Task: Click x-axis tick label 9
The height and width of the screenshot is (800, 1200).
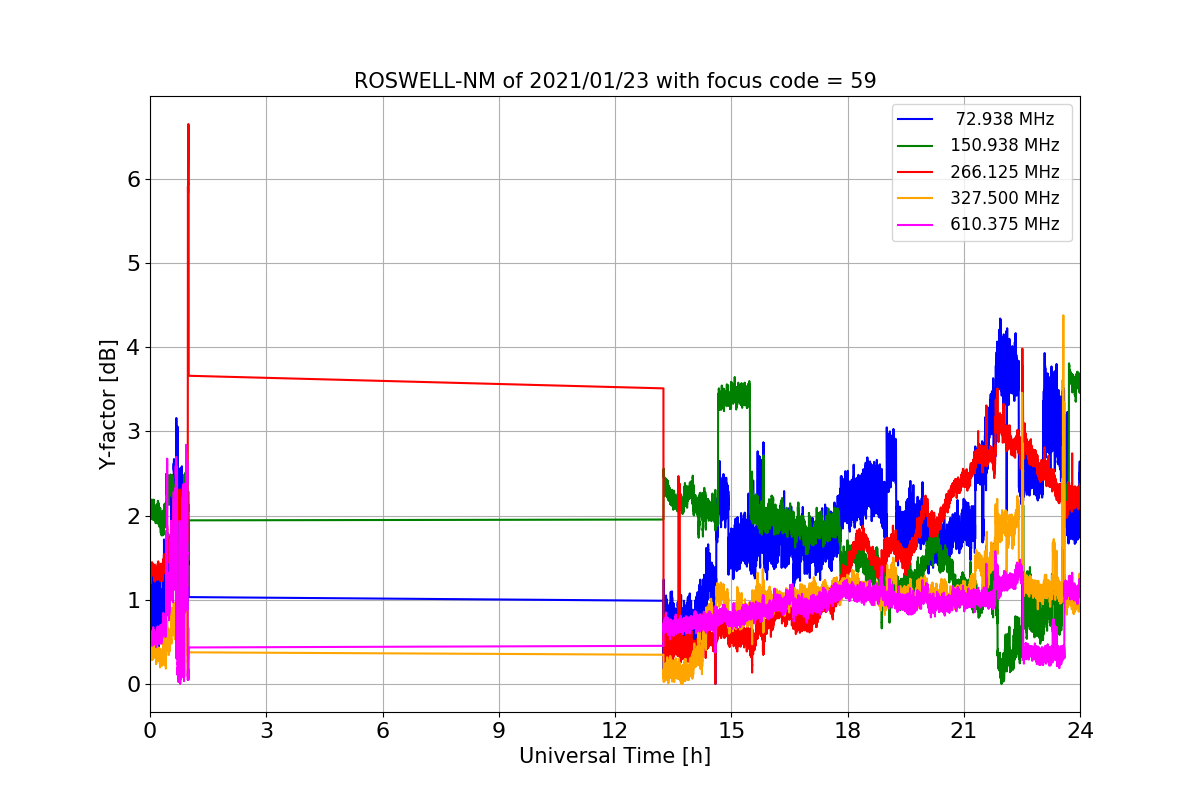Action: [499, 730]
